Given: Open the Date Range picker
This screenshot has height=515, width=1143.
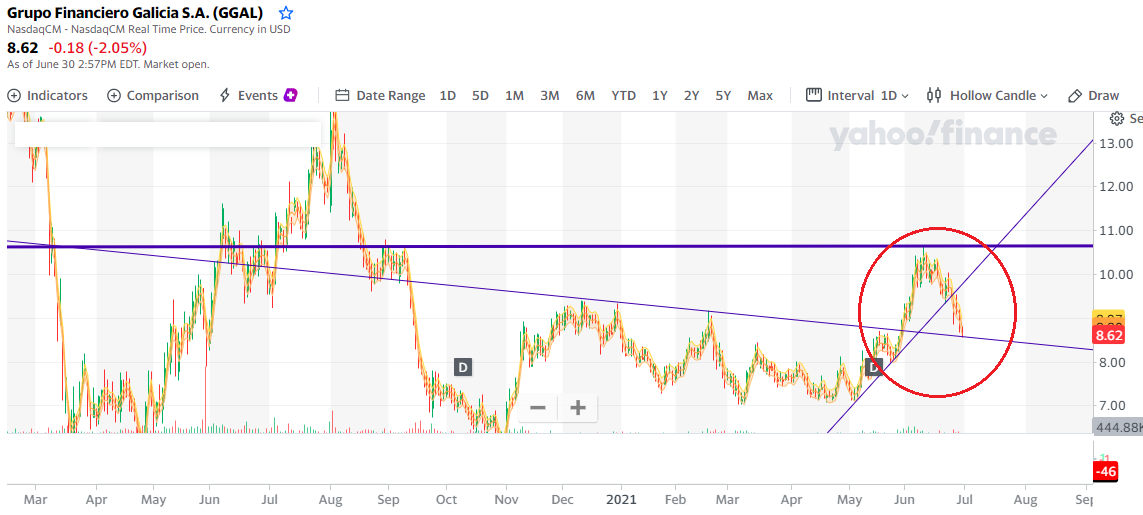Looking at the screenshot, I should pyautogui.click(x=380, y=96).
